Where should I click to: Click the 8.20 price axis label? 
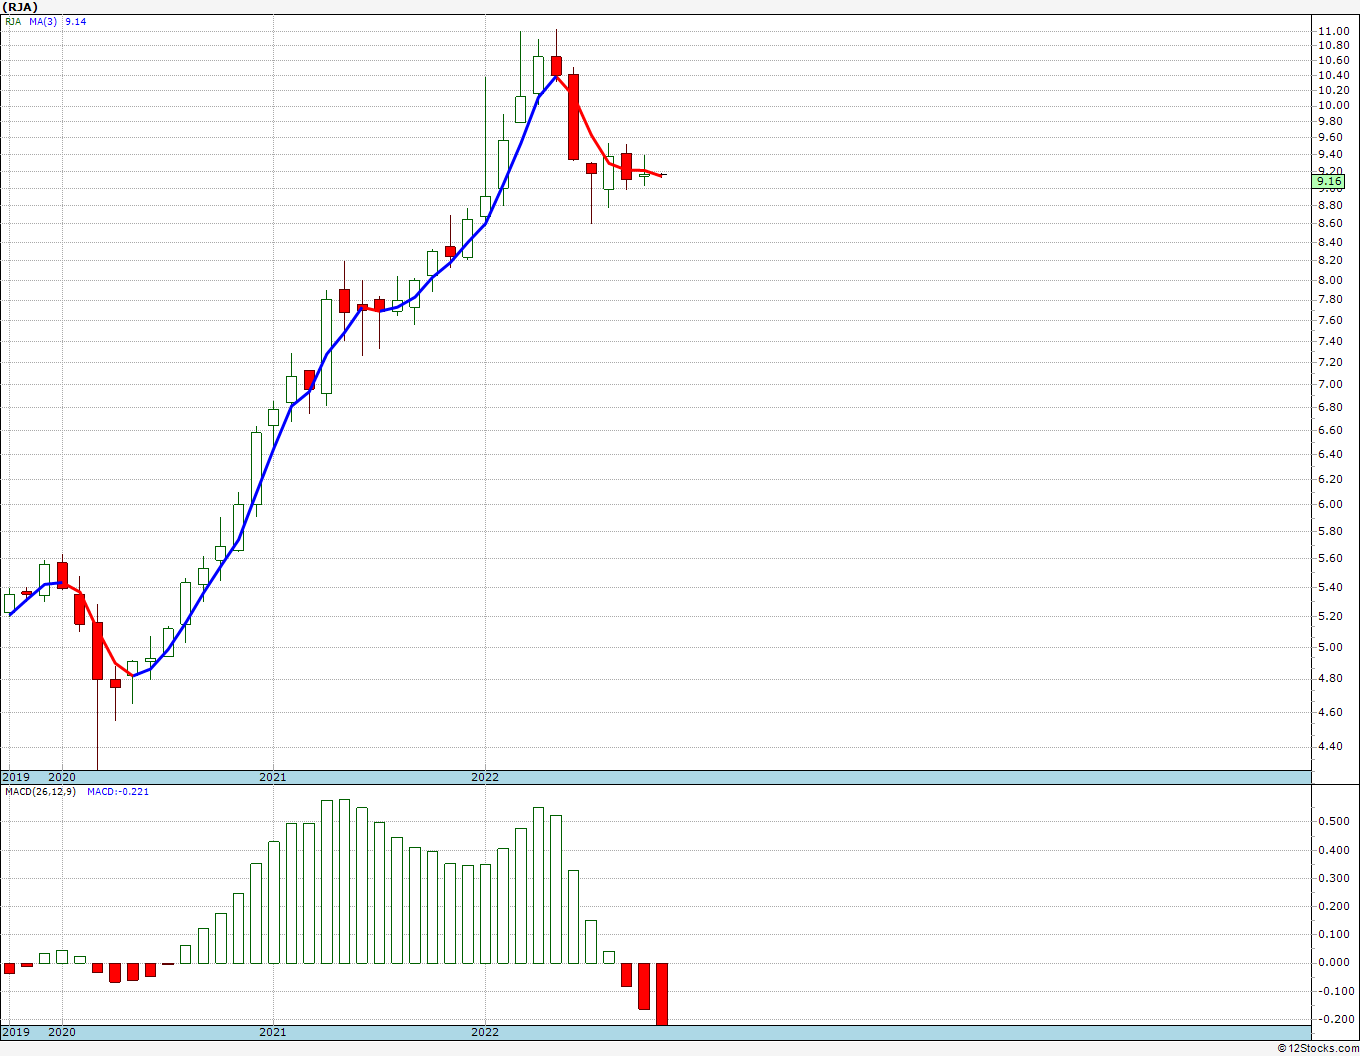point(1331,260)
